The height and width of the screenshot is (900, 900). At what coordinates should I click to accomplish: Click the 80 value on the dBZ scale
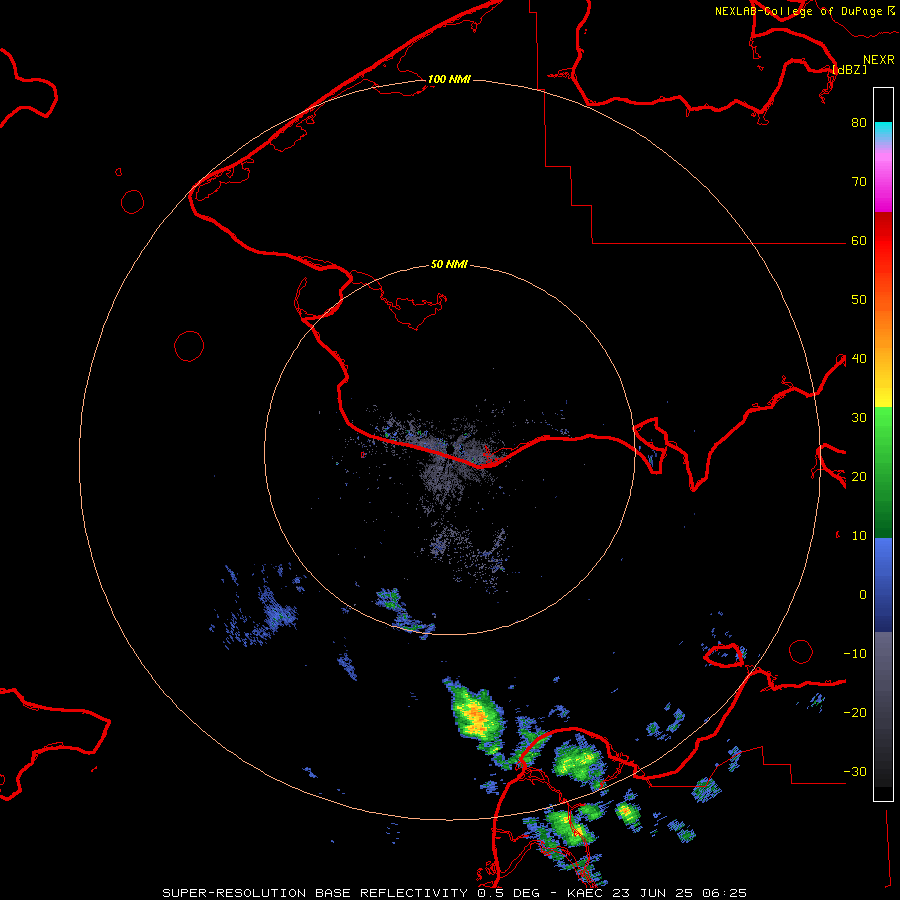(x=859, y=122)
